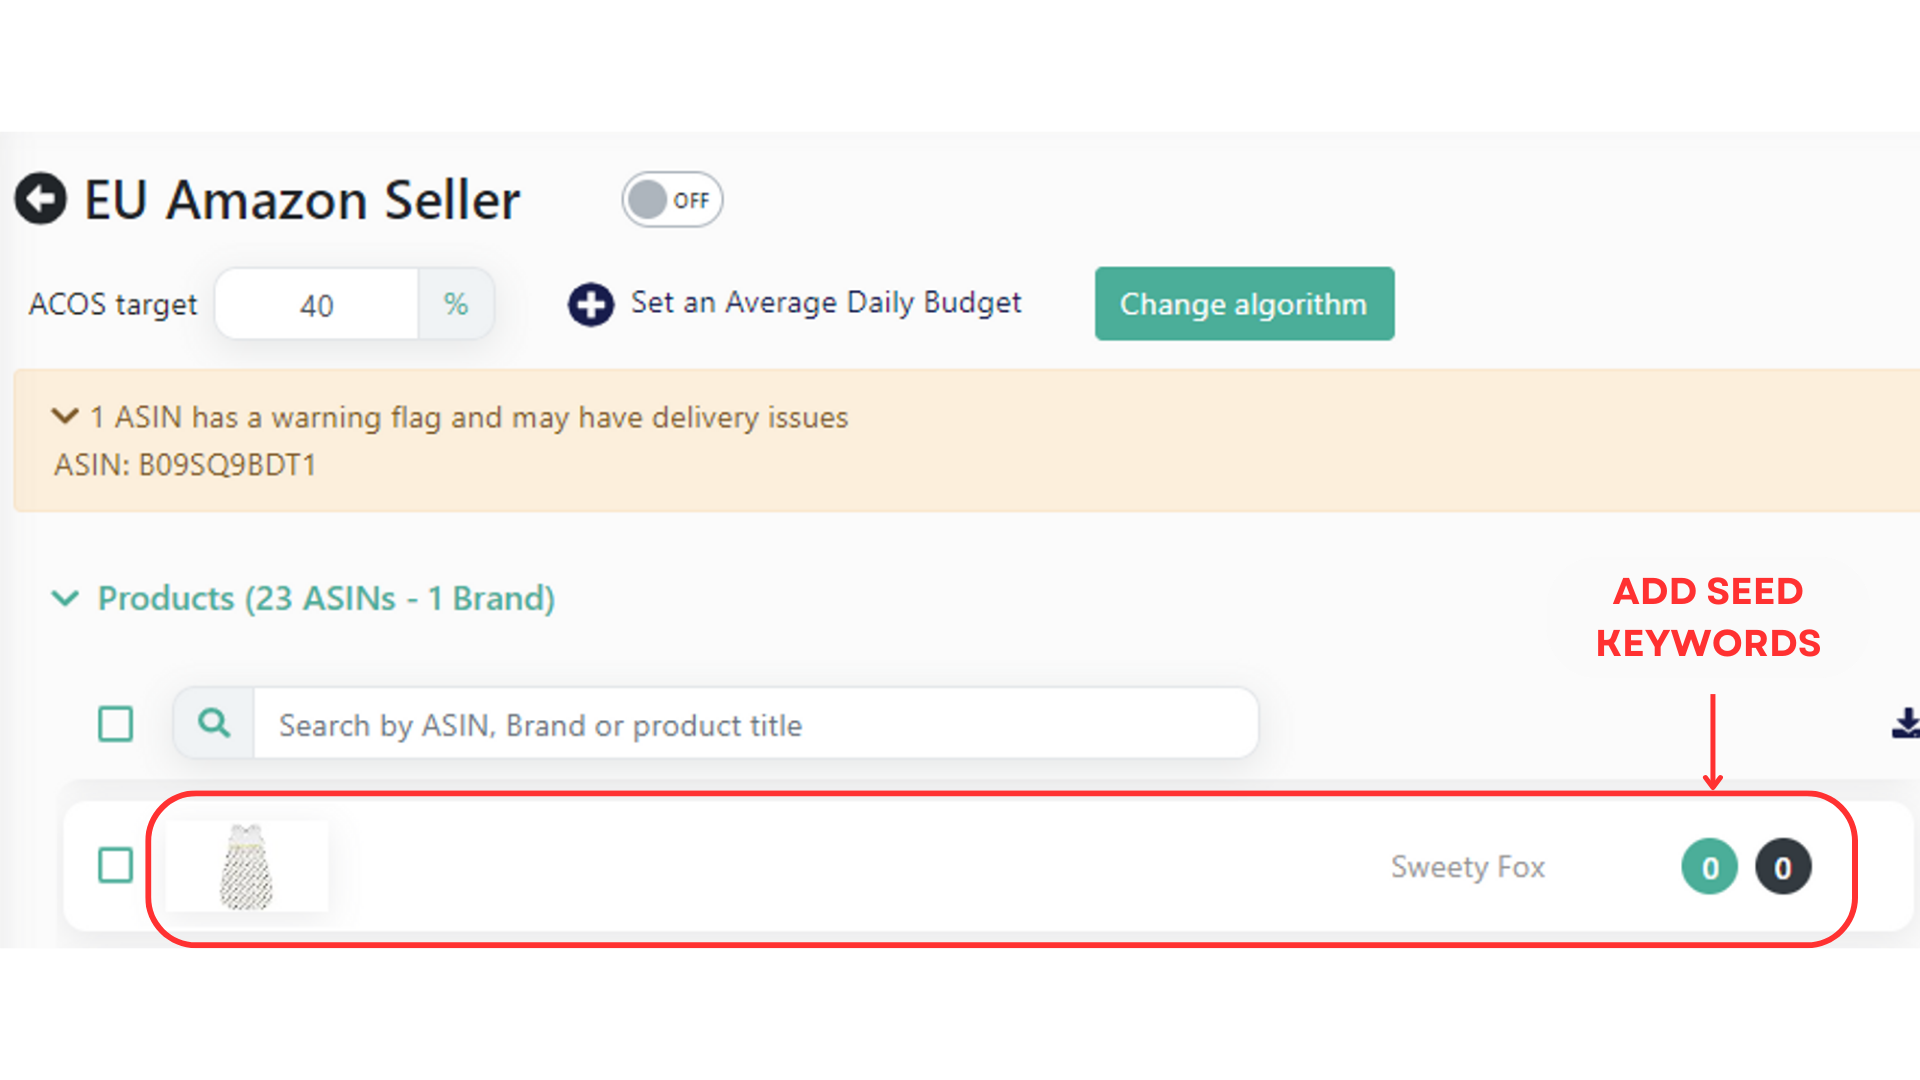
Task: Click the Sweety Fox brand name
Action: pos(1468,867)
